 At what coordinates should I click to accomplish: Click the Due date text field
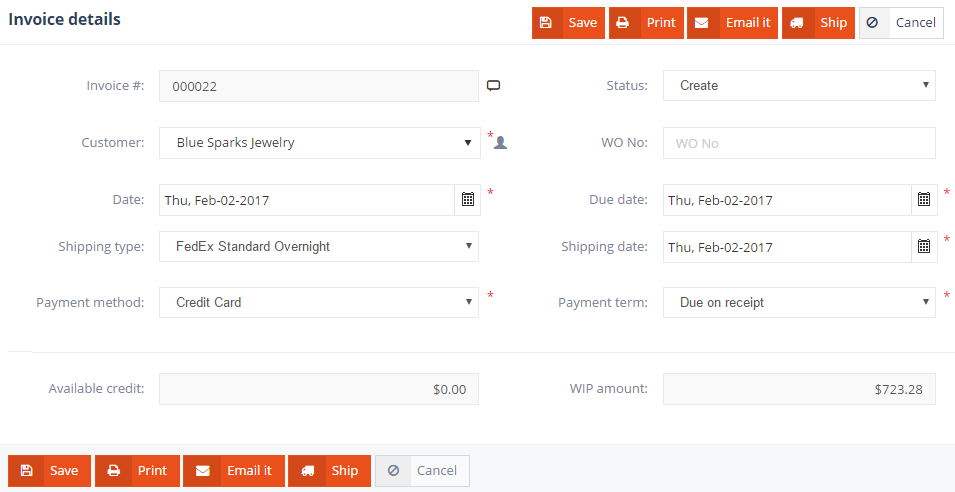point(787,200)
